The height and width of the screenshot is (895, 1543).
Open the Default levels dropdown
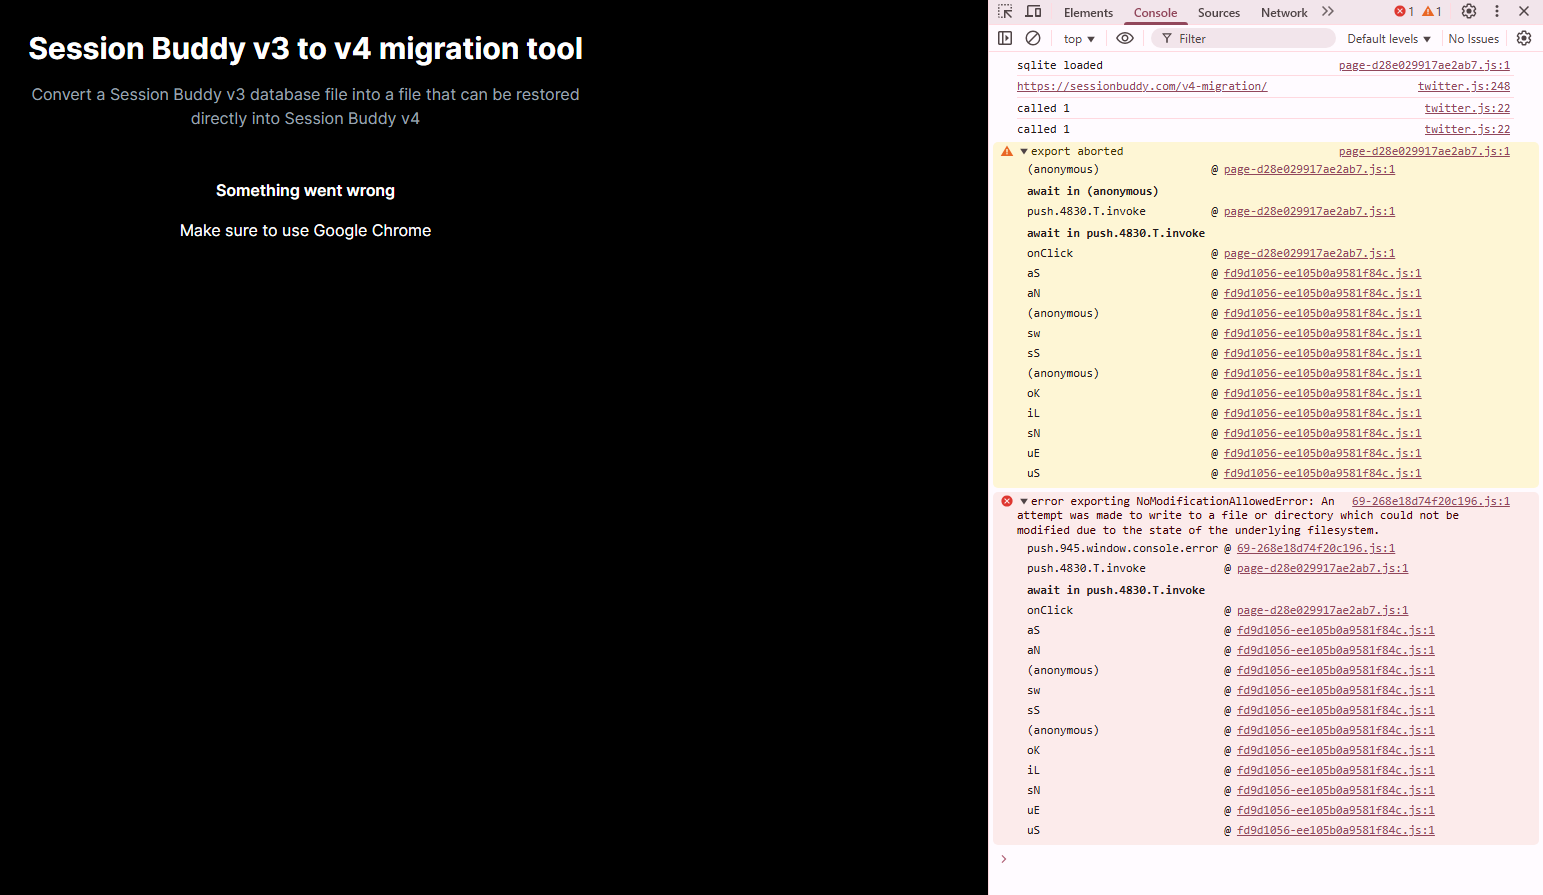coord(1388,39)
